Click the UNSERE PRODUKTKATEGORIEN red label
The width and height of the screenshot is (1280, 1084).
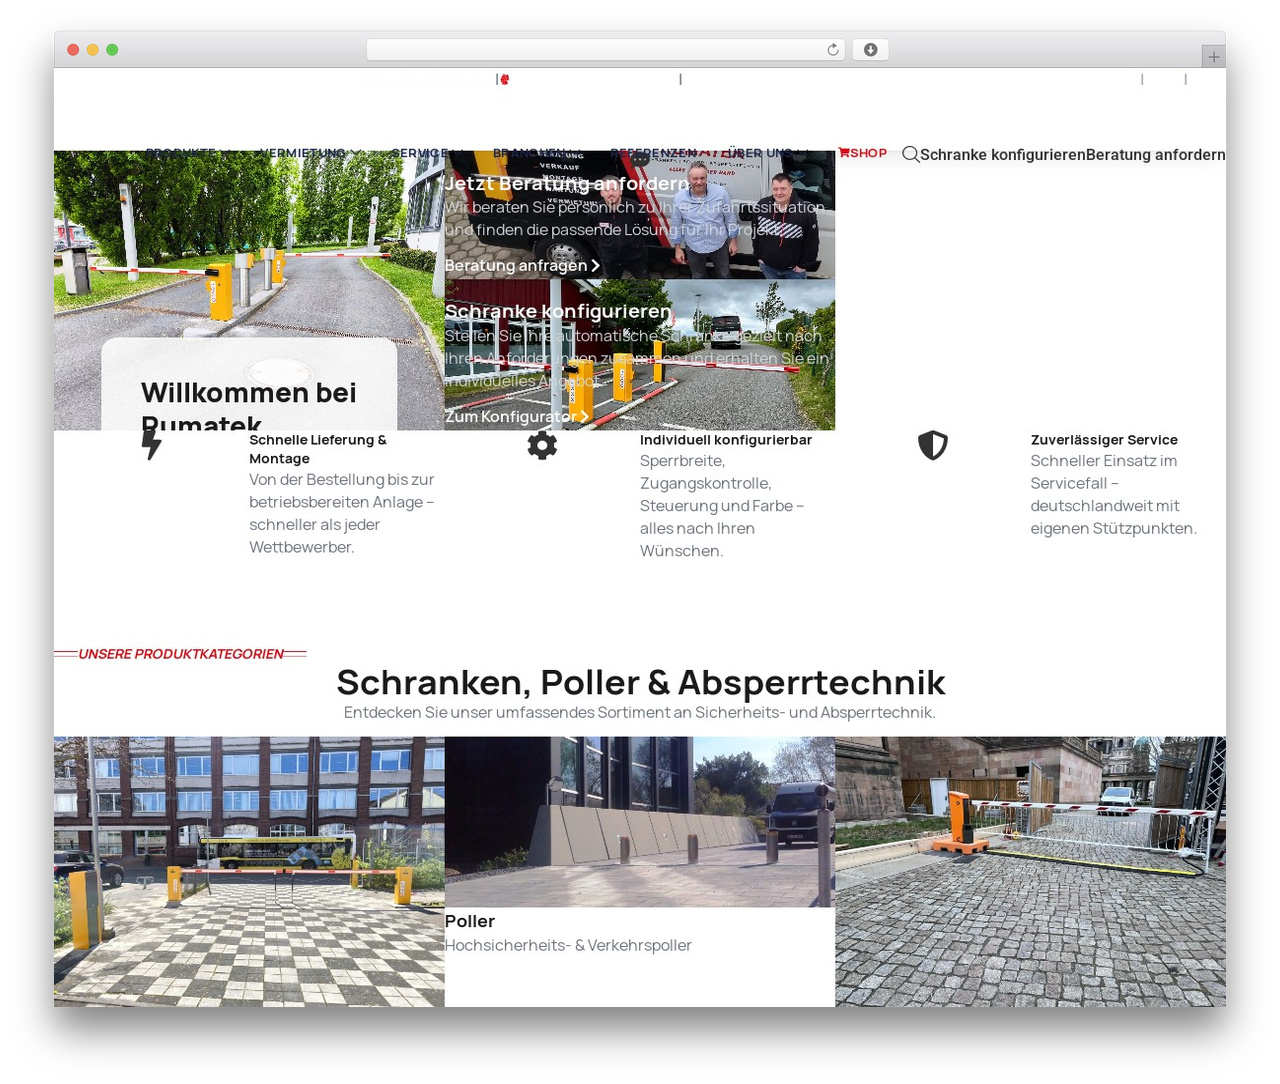pyautogui.click(x=181, y=654)
